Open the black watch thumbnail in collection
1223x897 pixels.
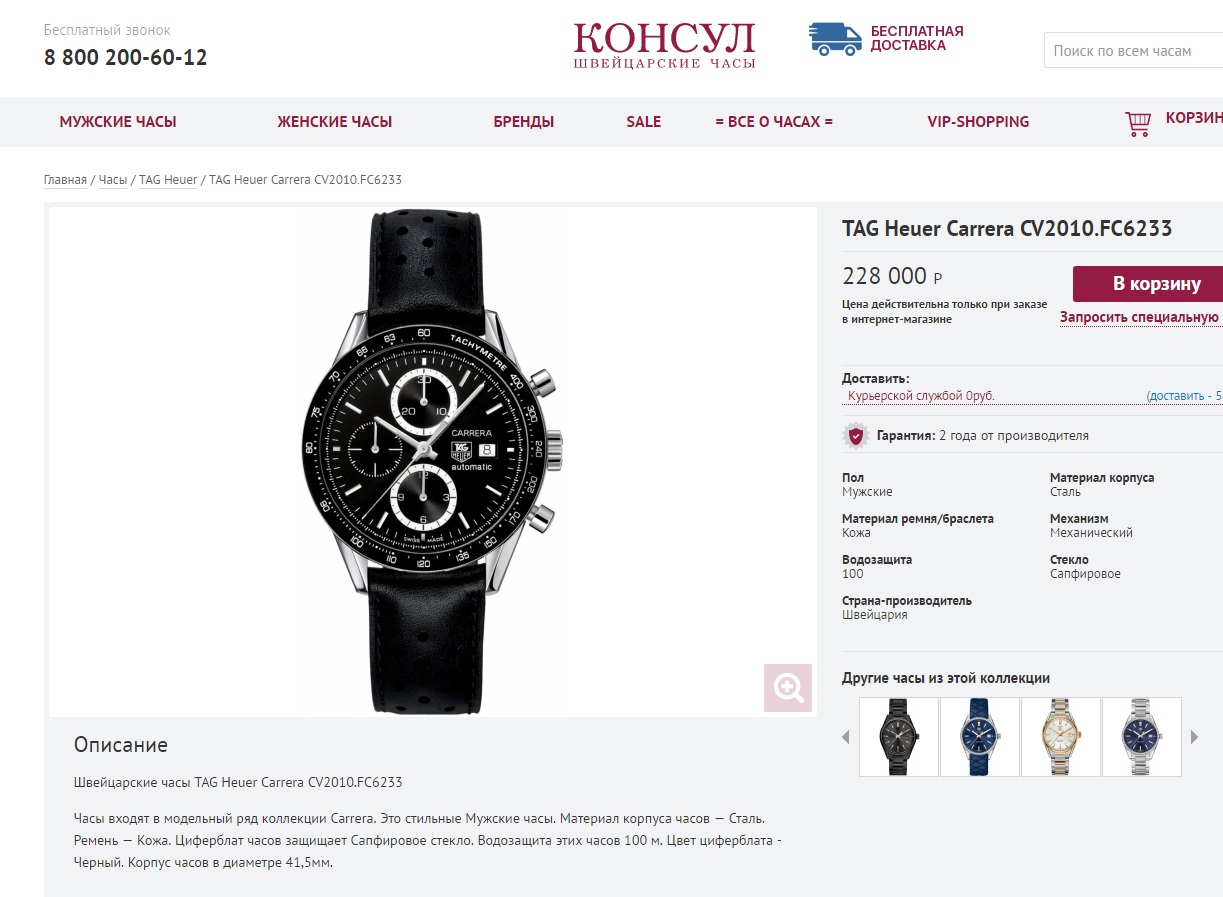coord(899,737)
